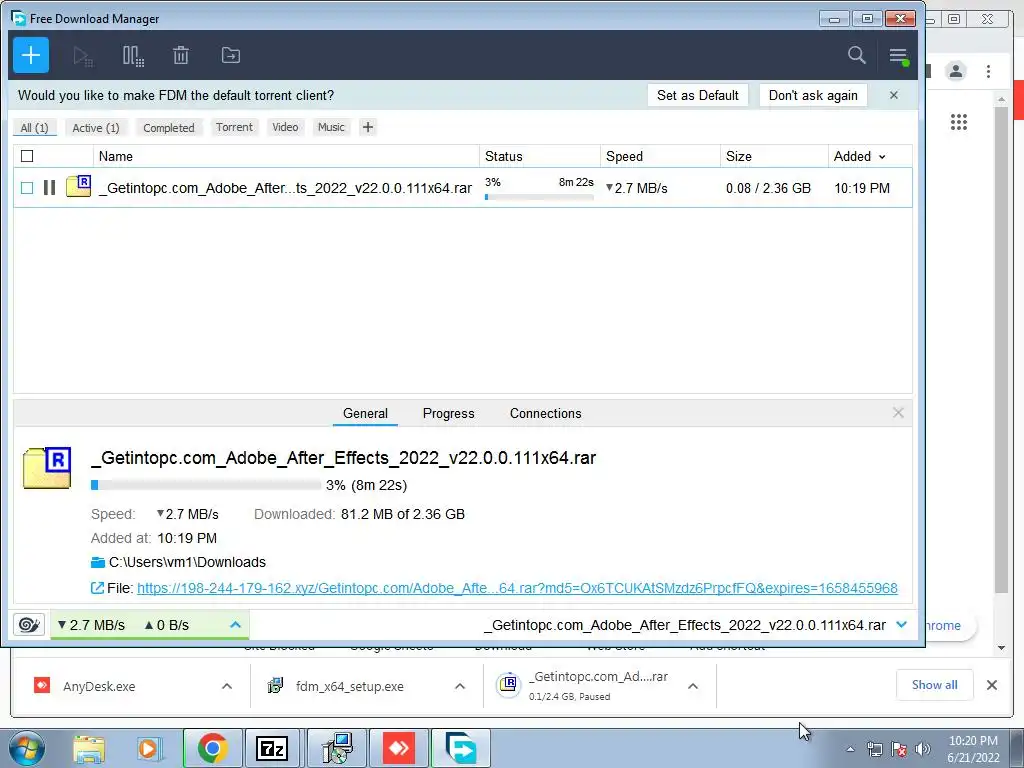Screen dimensions: 1024x768
Task: Open Windows Media Player taskbar icon
Action: 149,748
